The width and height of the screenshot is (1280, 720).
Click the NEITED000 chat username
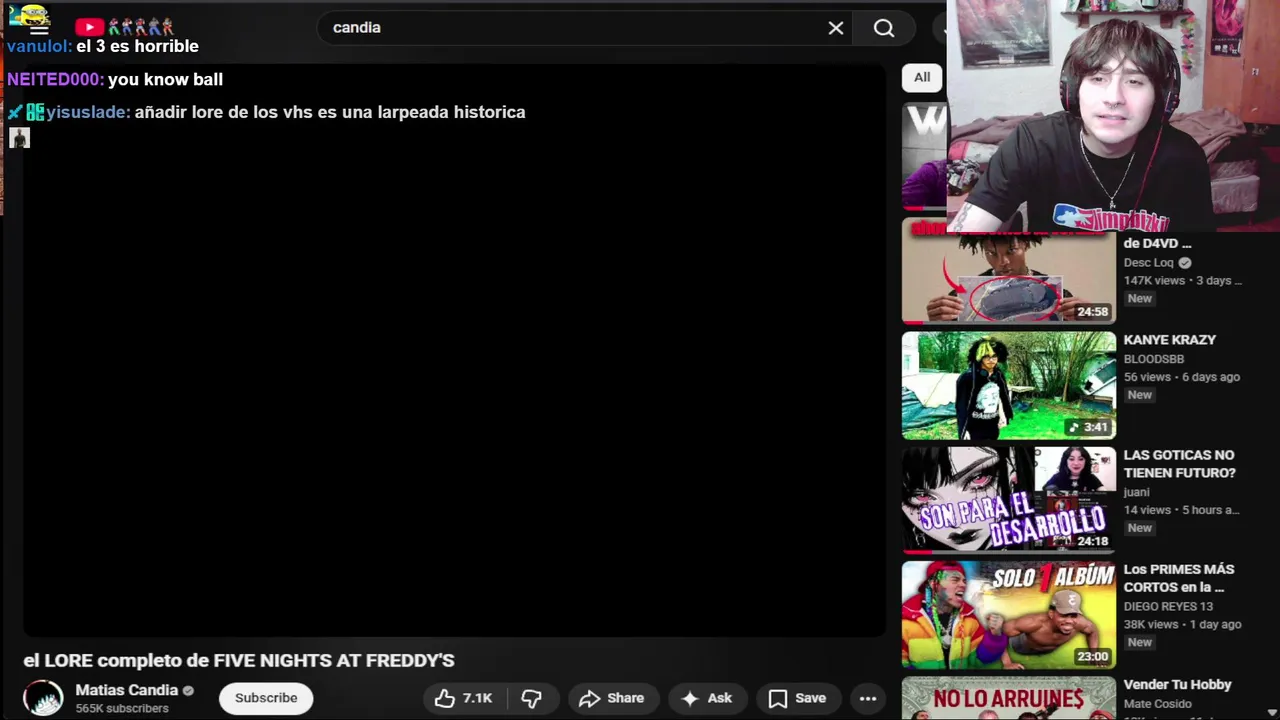55,79
